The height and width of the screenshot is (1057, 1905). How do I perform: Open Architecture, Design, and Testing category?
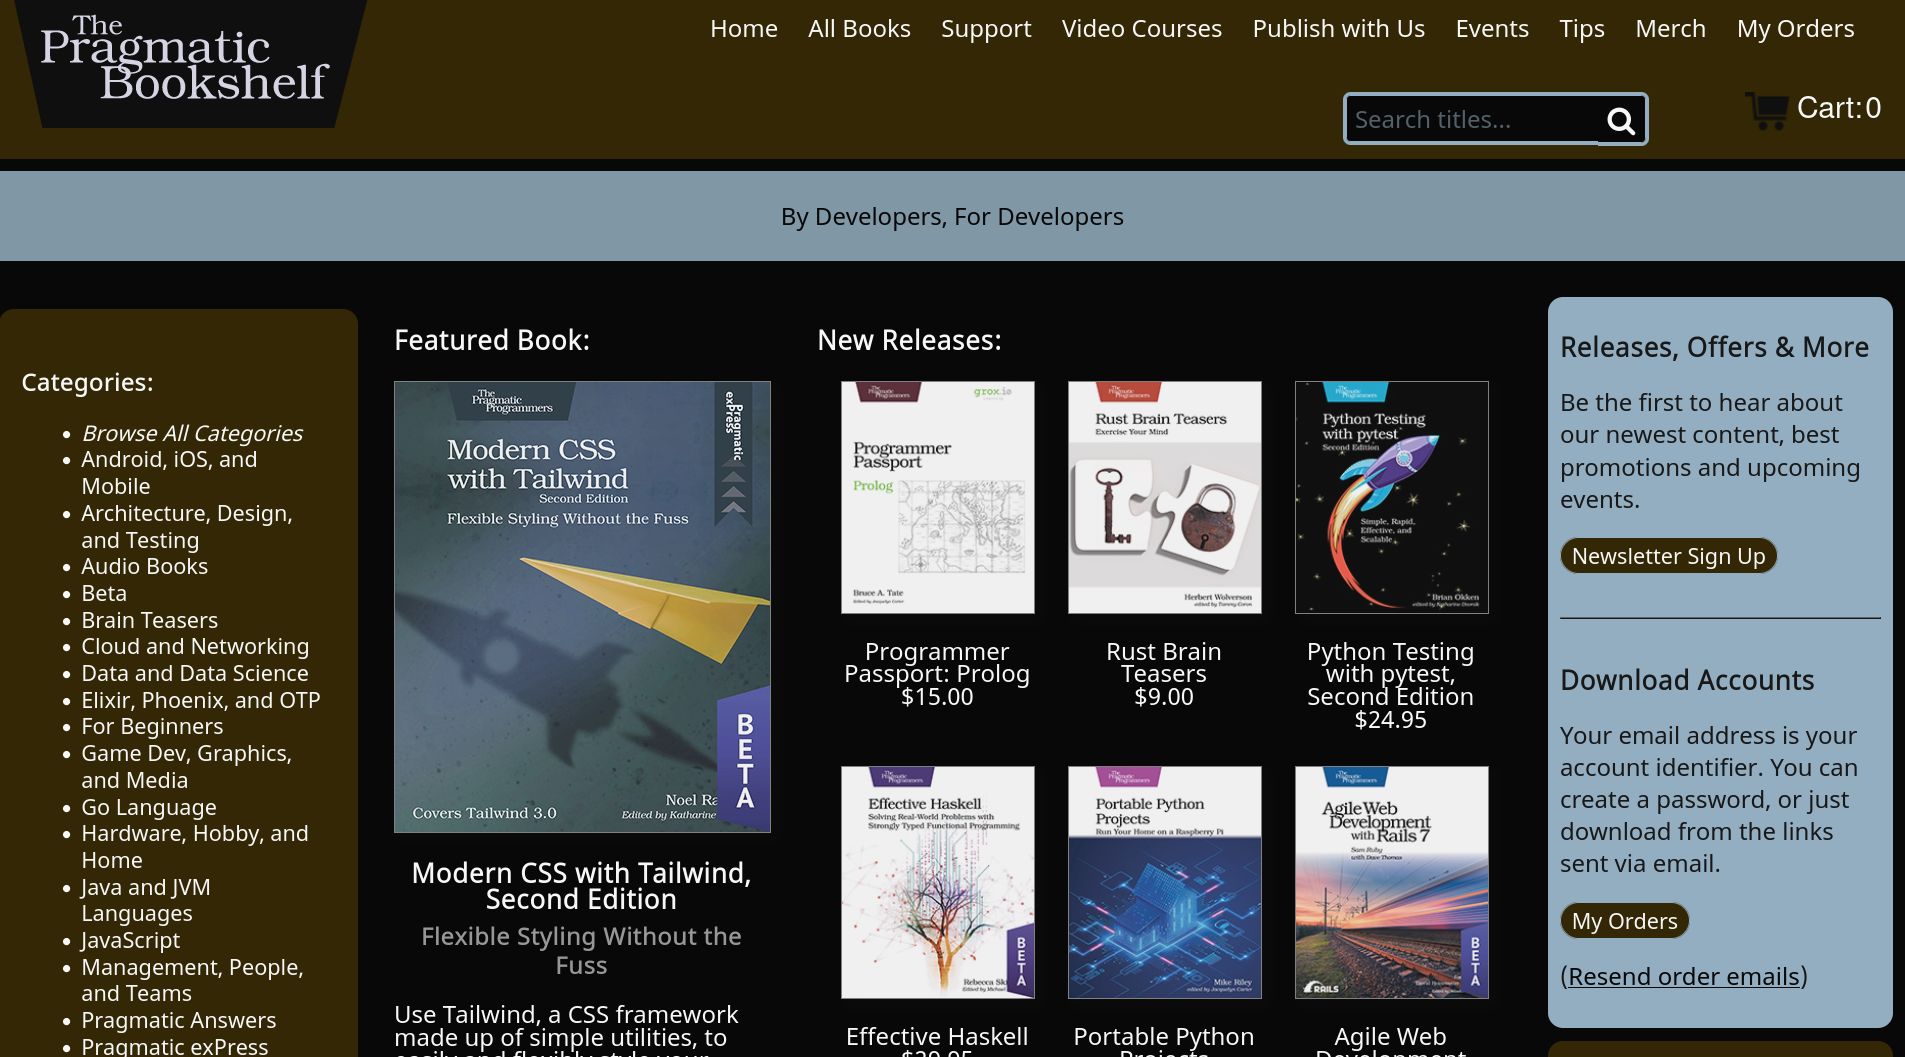(187, 527)
